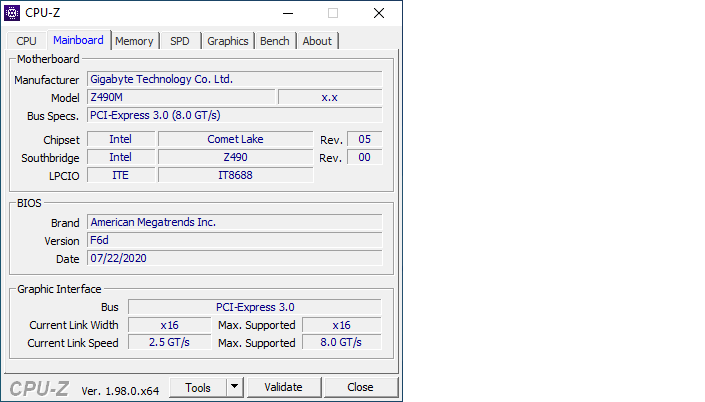
Task: Click the disabled maximize button
Action: pyautogui.click(x=333, y=13)
